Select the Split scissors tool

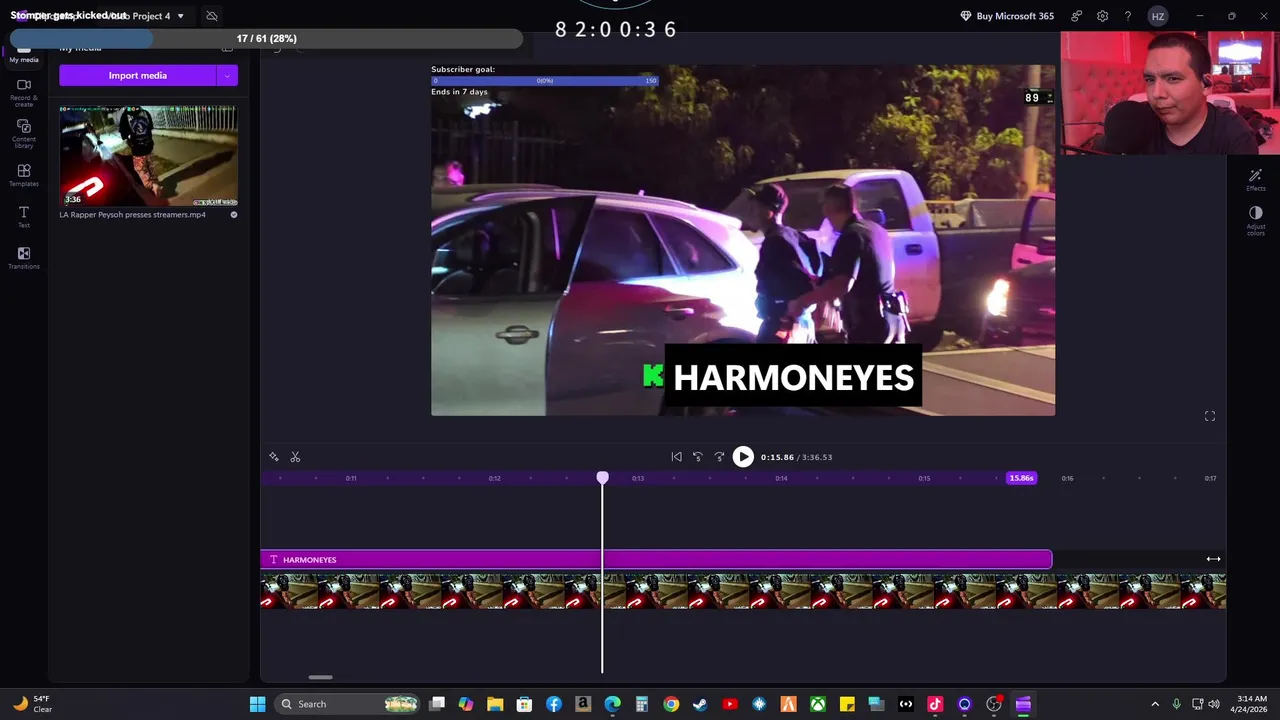[295, 457]
